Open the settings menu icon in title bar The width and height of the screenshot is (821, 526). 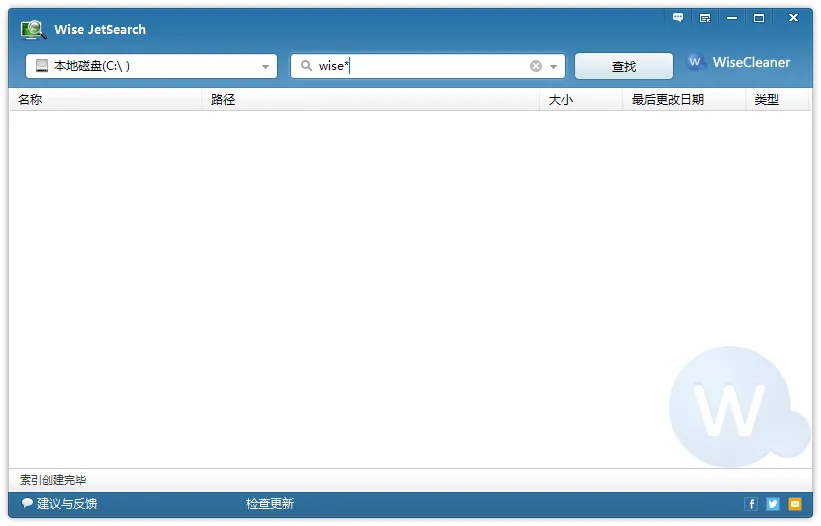click(705, 18)
